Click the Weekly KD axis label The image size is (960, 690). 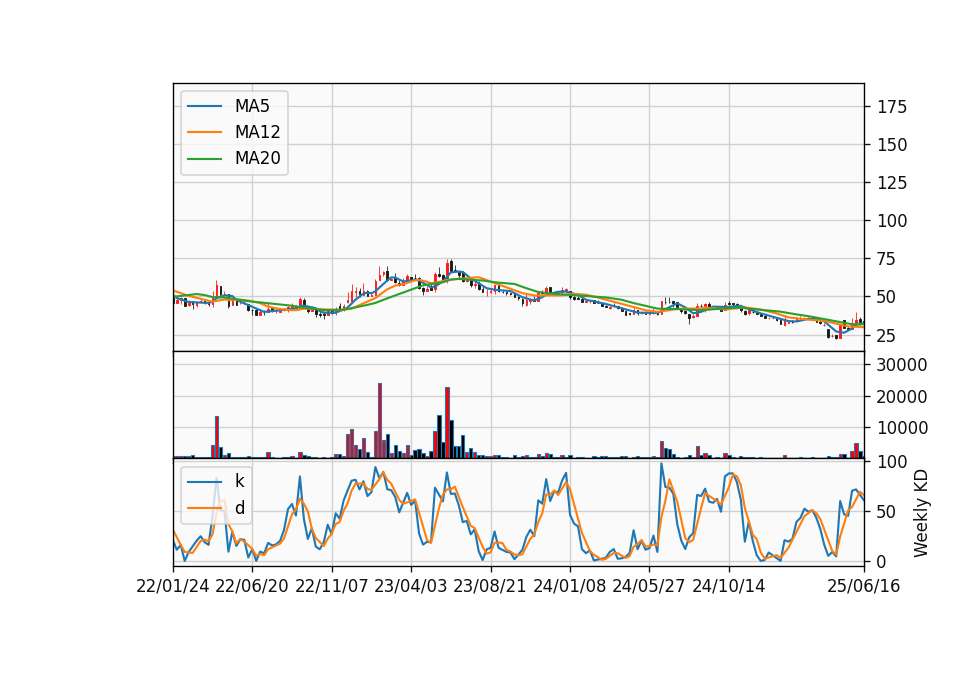920,513
